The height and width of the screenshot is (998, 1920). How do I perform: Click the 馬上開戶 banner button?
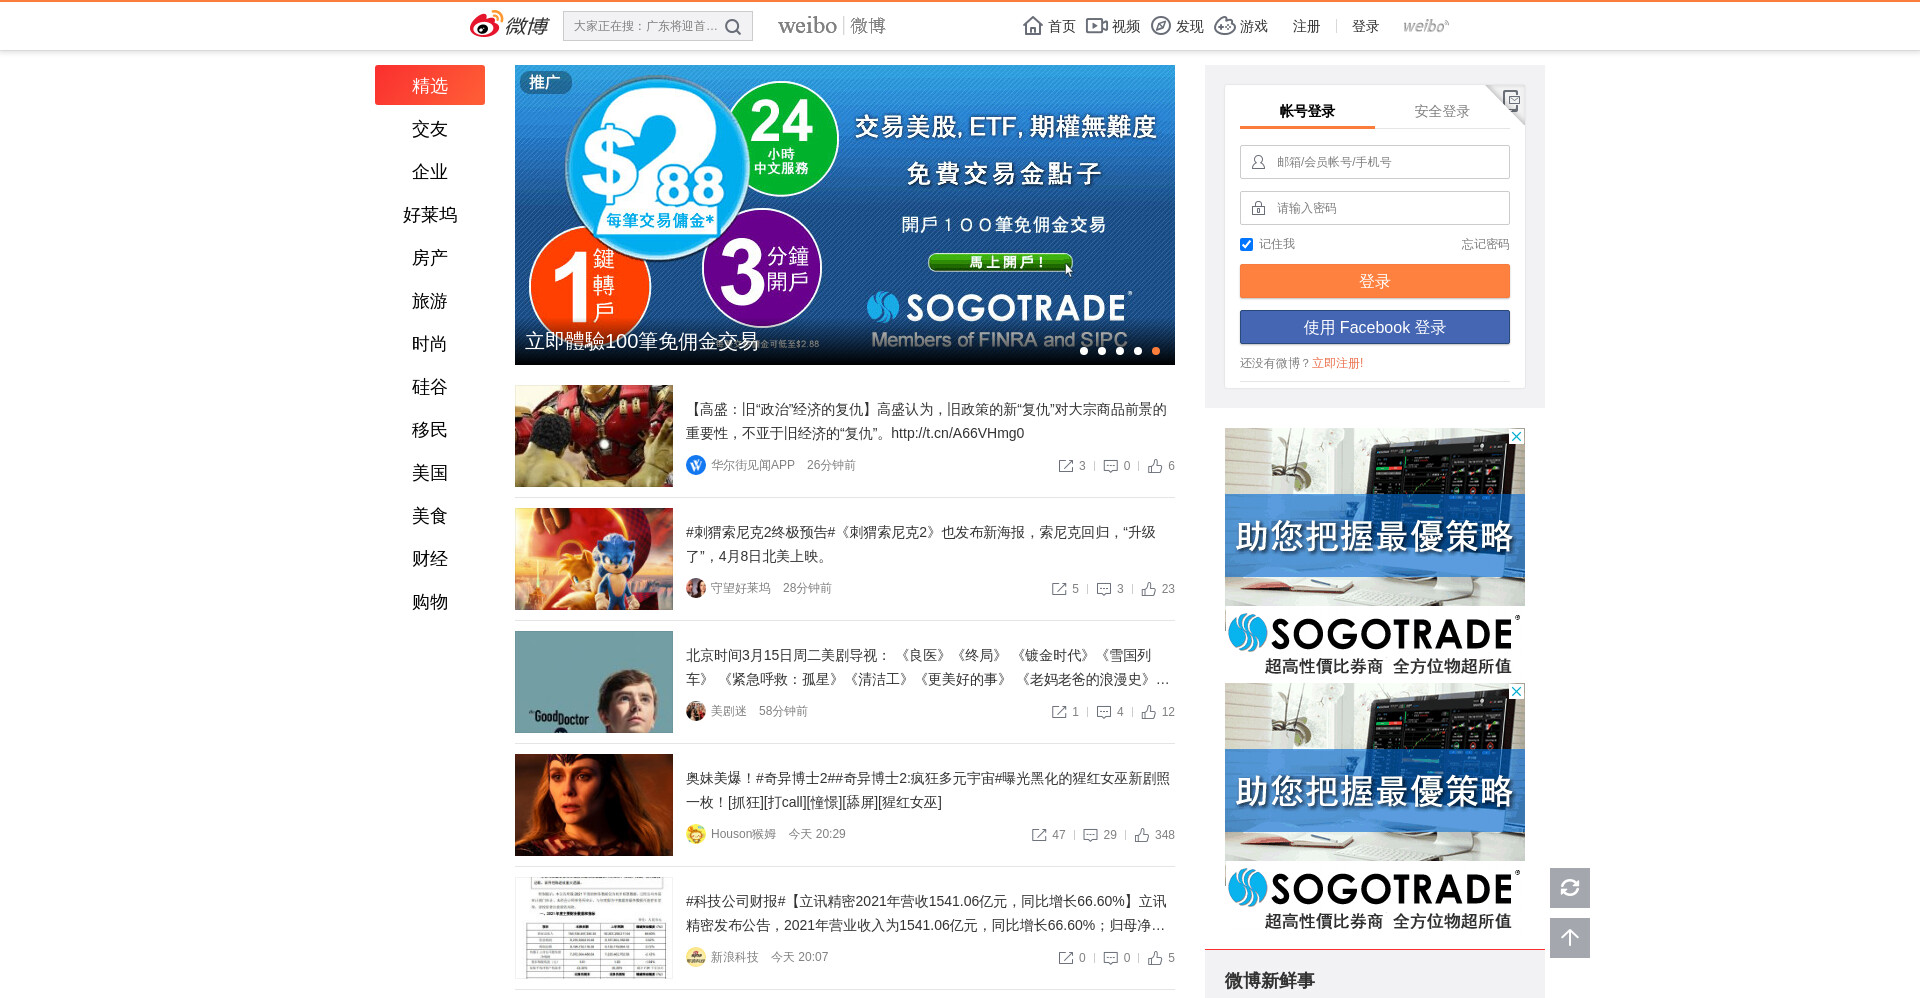pos(1000,262)
